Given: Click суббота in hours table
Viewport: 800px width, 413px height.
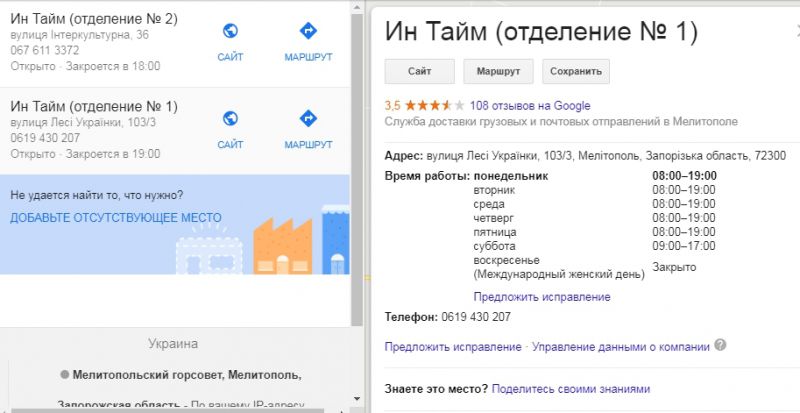Looking at the screenshot, I should 494,246.
